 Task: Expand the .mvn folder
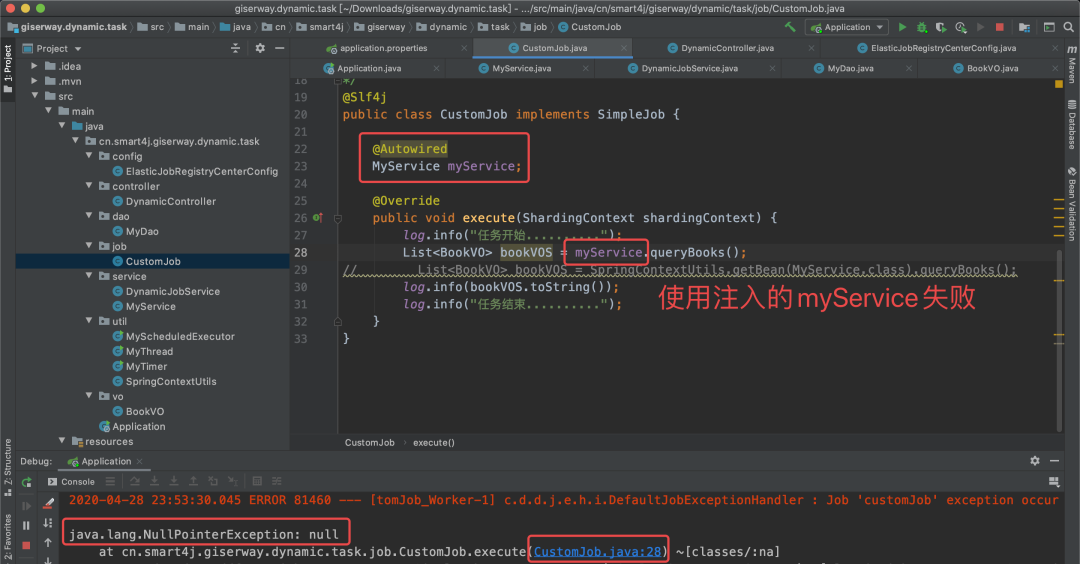click(x=34, y=81)
